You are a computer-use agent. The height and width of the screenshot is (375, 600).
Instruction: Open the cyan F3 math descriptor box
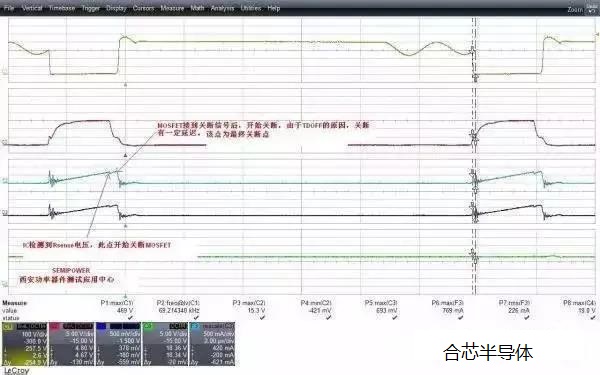pyautogui.click(x=212, y=344)
